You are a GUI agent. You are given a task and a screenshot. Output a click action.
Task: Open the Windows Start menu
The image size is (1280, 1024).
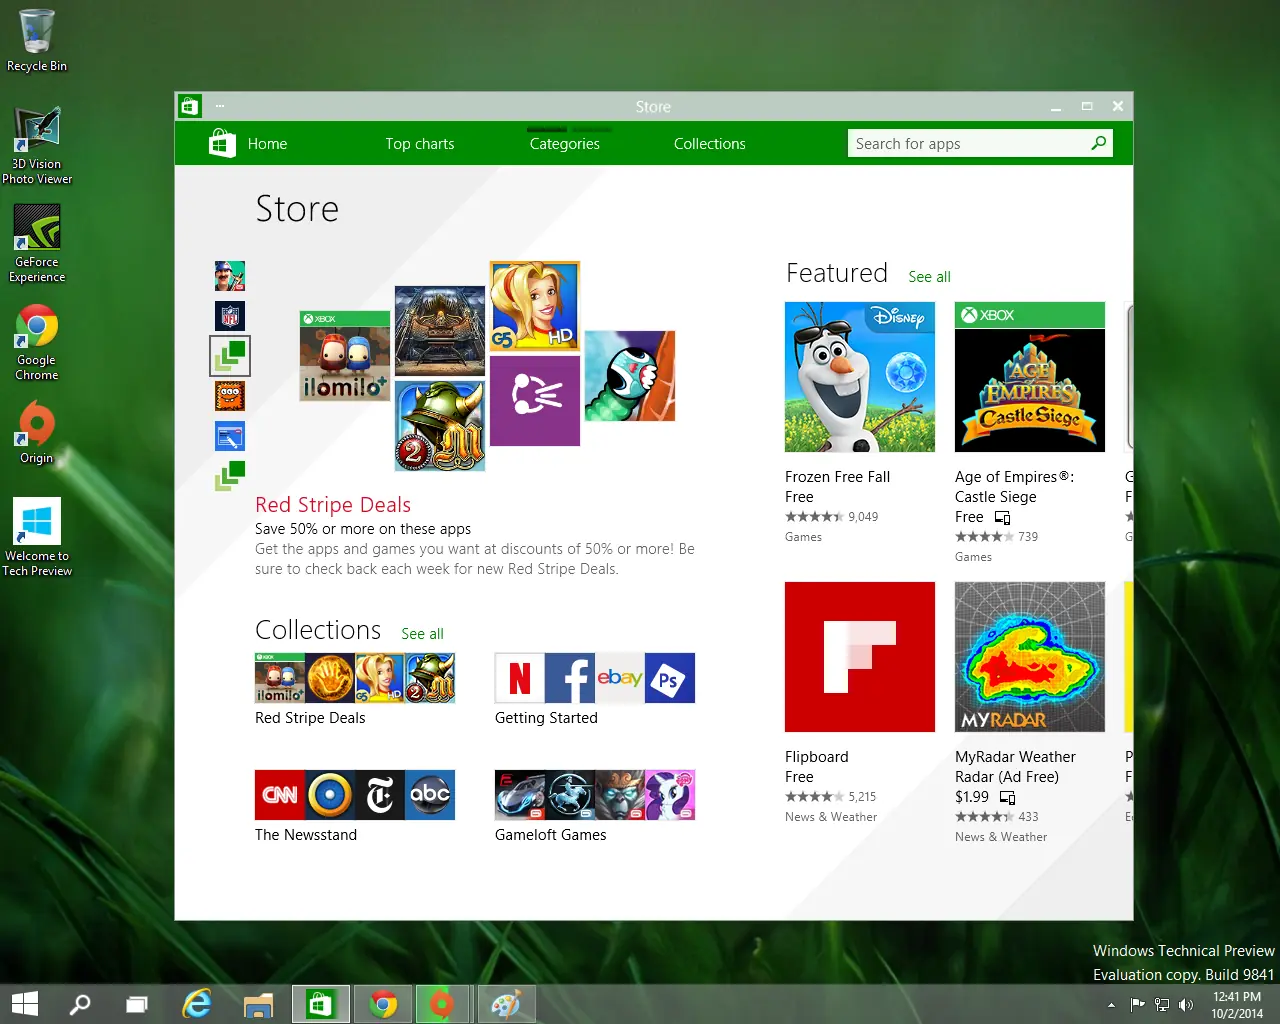(25, 1004)
